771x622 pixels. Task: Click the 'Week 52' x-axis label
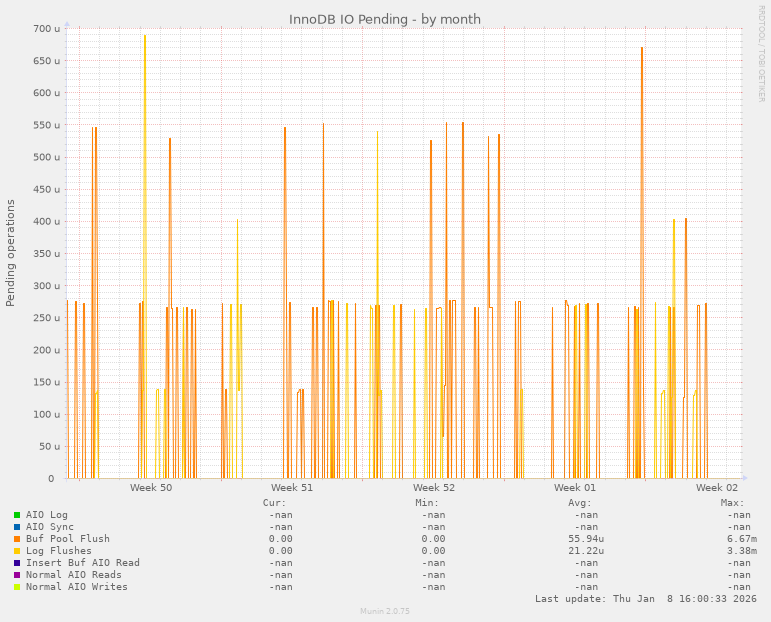point(434,488)
